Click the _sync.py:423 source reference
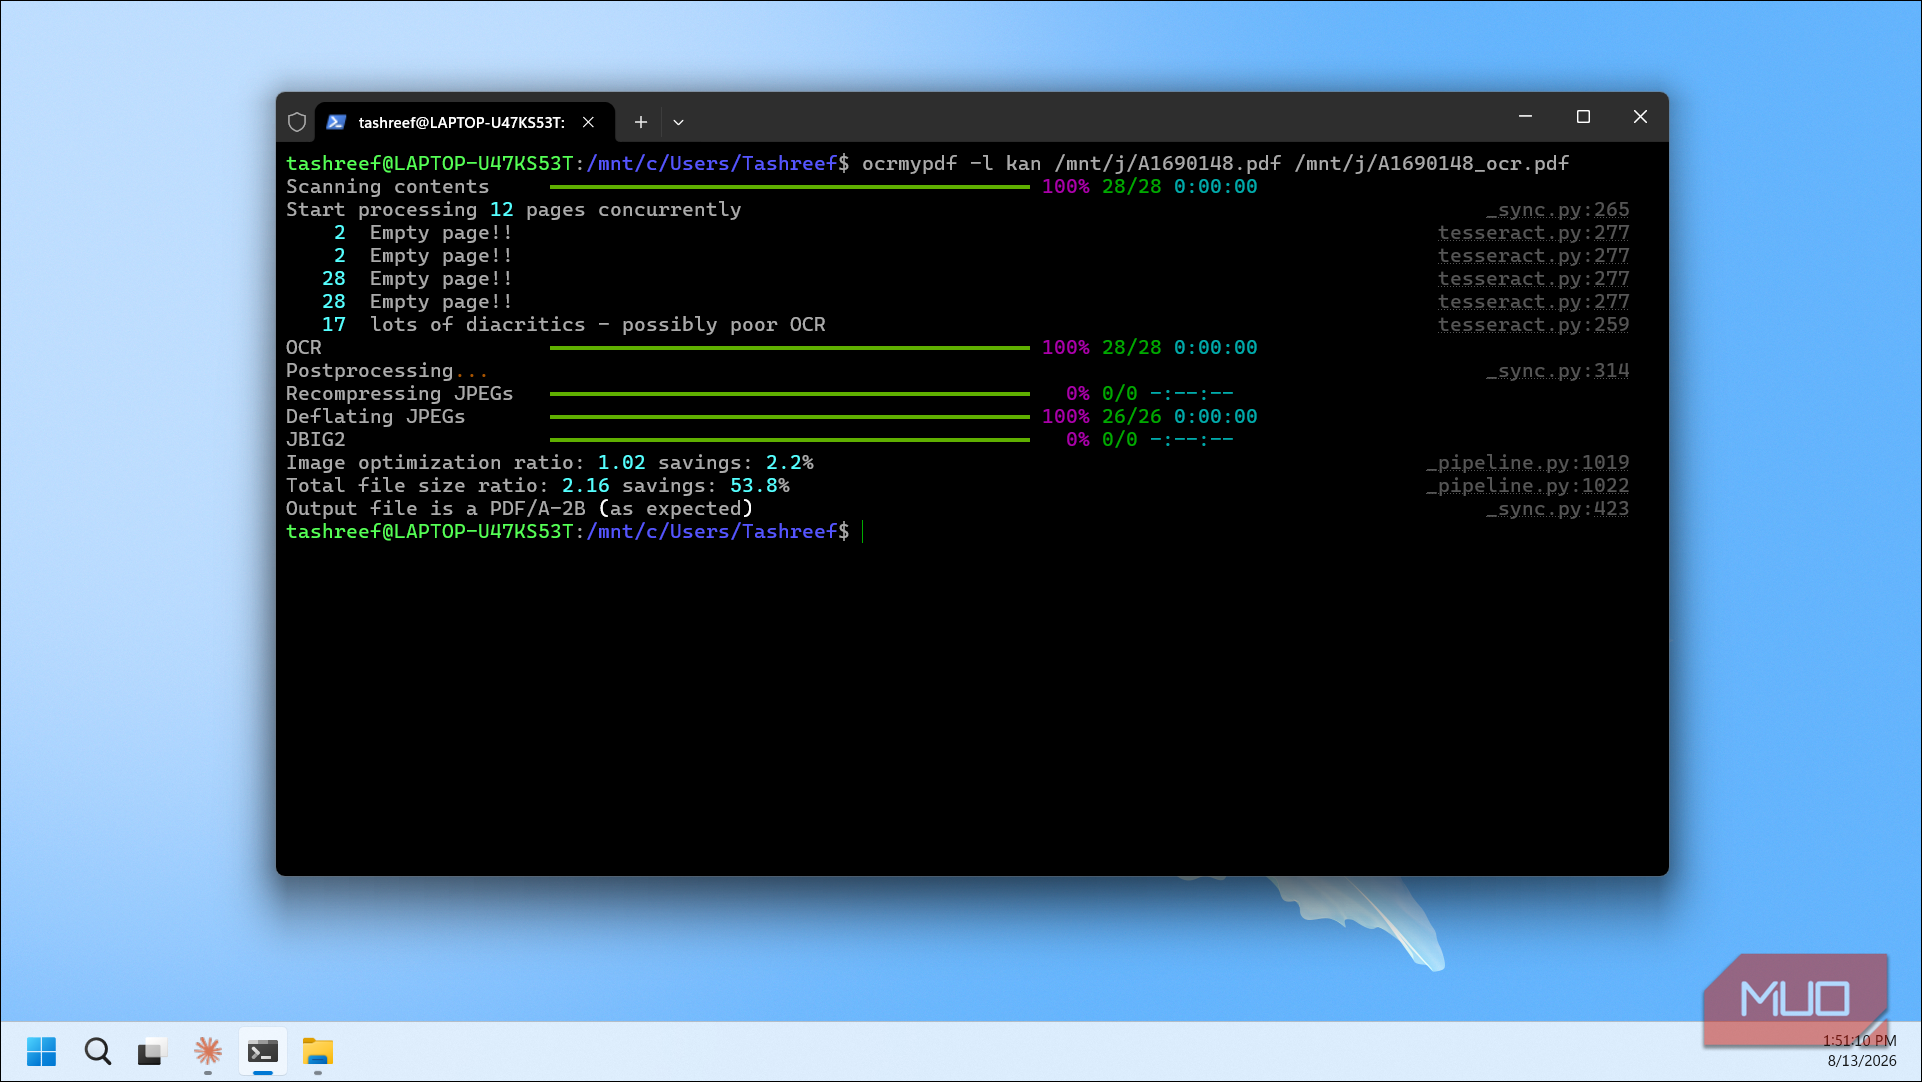This screenshot has width=1922, height=1082. 1558,509
